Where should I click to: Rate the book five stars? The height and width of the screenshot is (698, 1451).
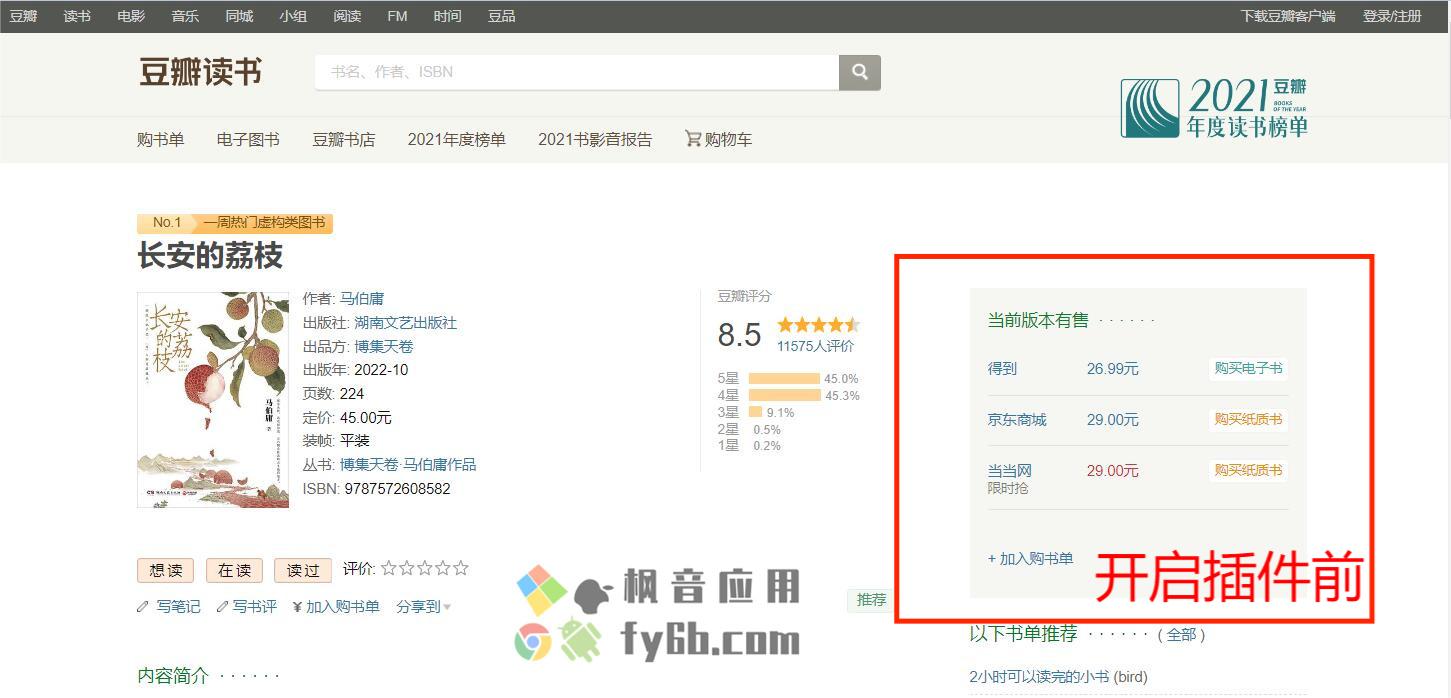(x=461, y=568)
